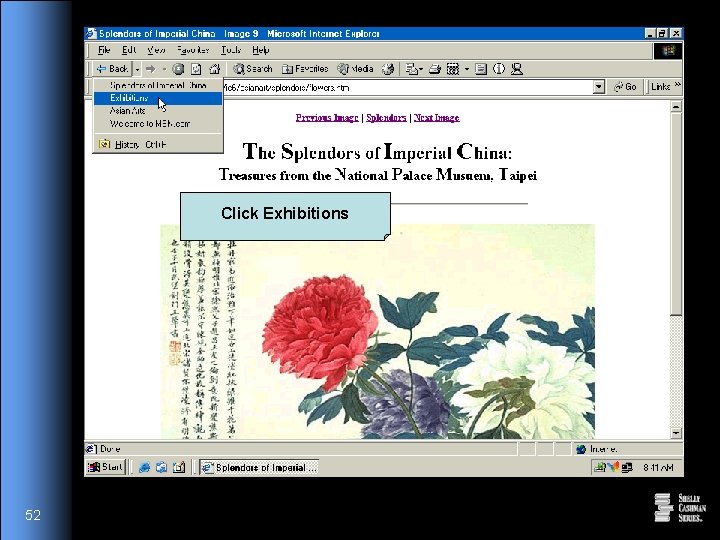
Task: Follow the Next Image link
Action: (x=436, y=118)
